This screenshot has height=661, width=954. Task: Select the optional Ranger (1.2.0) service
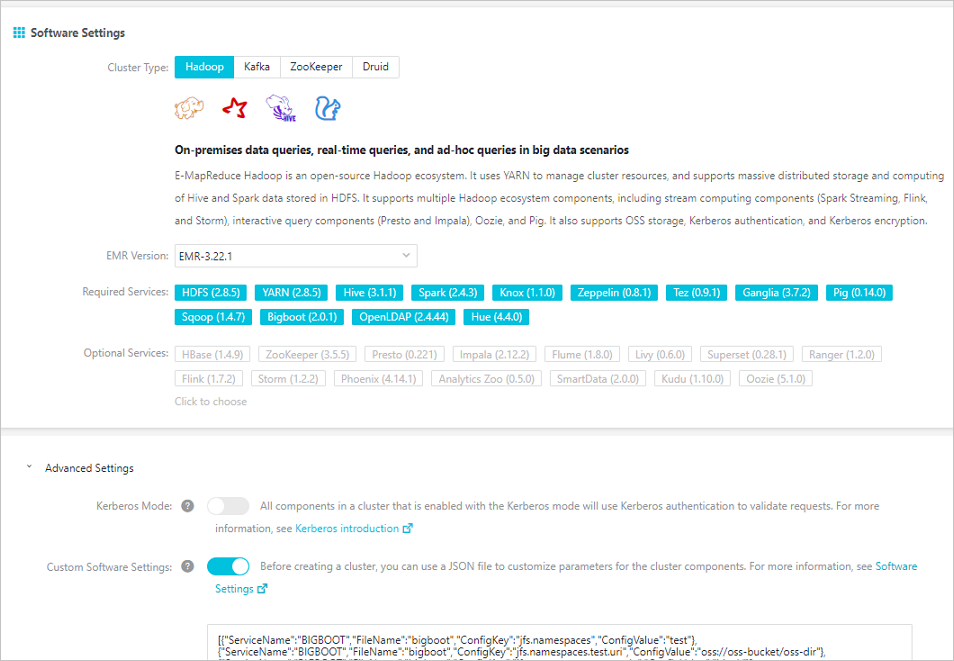(841, 354)
